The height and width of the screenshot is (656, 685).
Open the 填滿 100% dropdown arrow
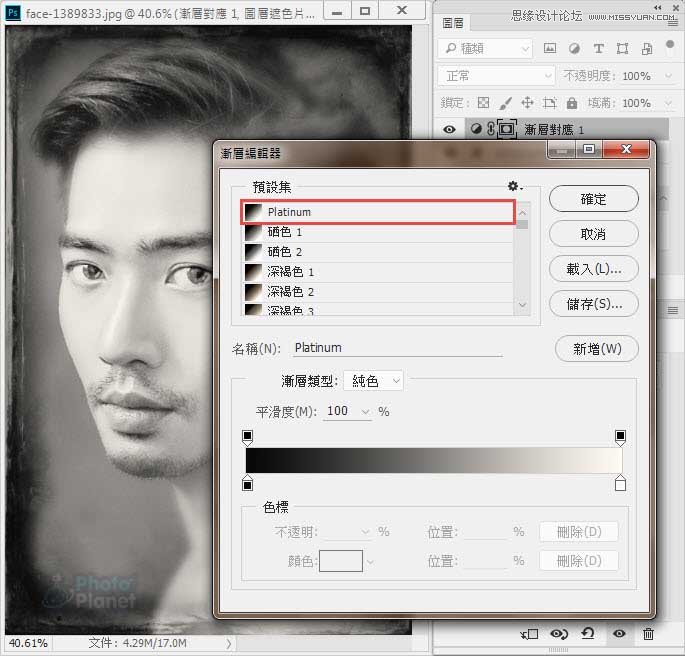tap(668, 103)
